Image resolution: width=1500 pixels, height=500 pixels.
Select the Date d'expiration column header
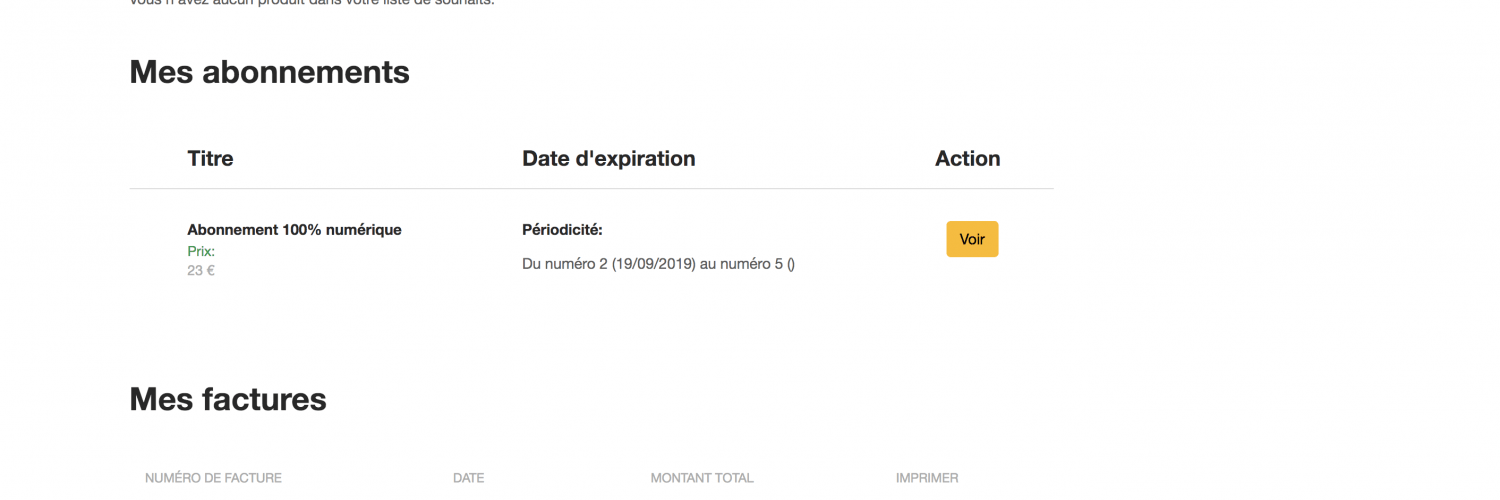(x=608, y=159)
